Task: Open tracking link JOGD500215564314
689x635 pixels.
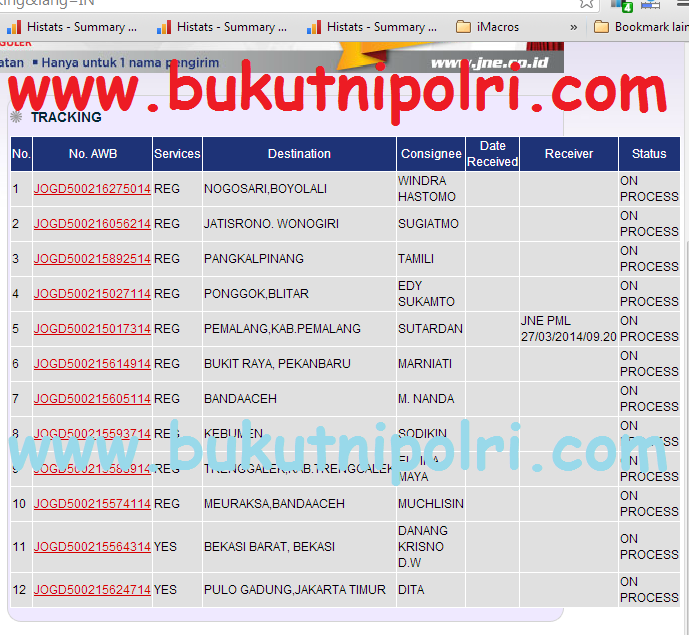Action: (92, 547)
